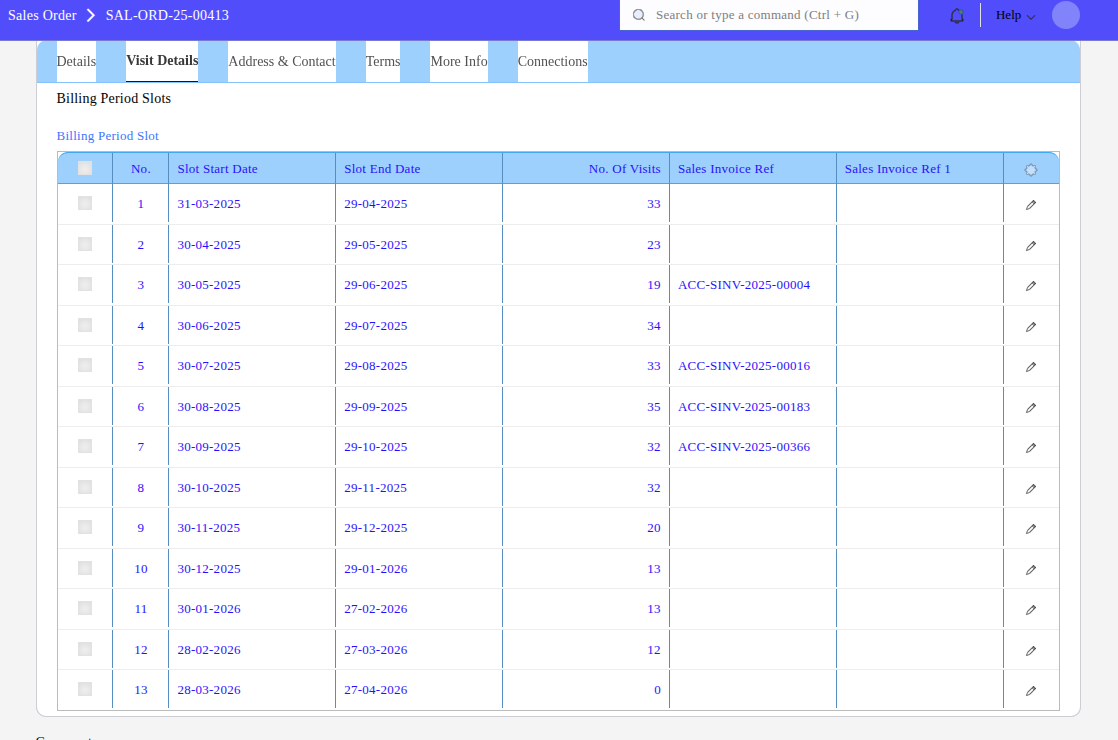
Task: Open invoice link ACC-SINV-2025-00004
Action: (744, 285)
